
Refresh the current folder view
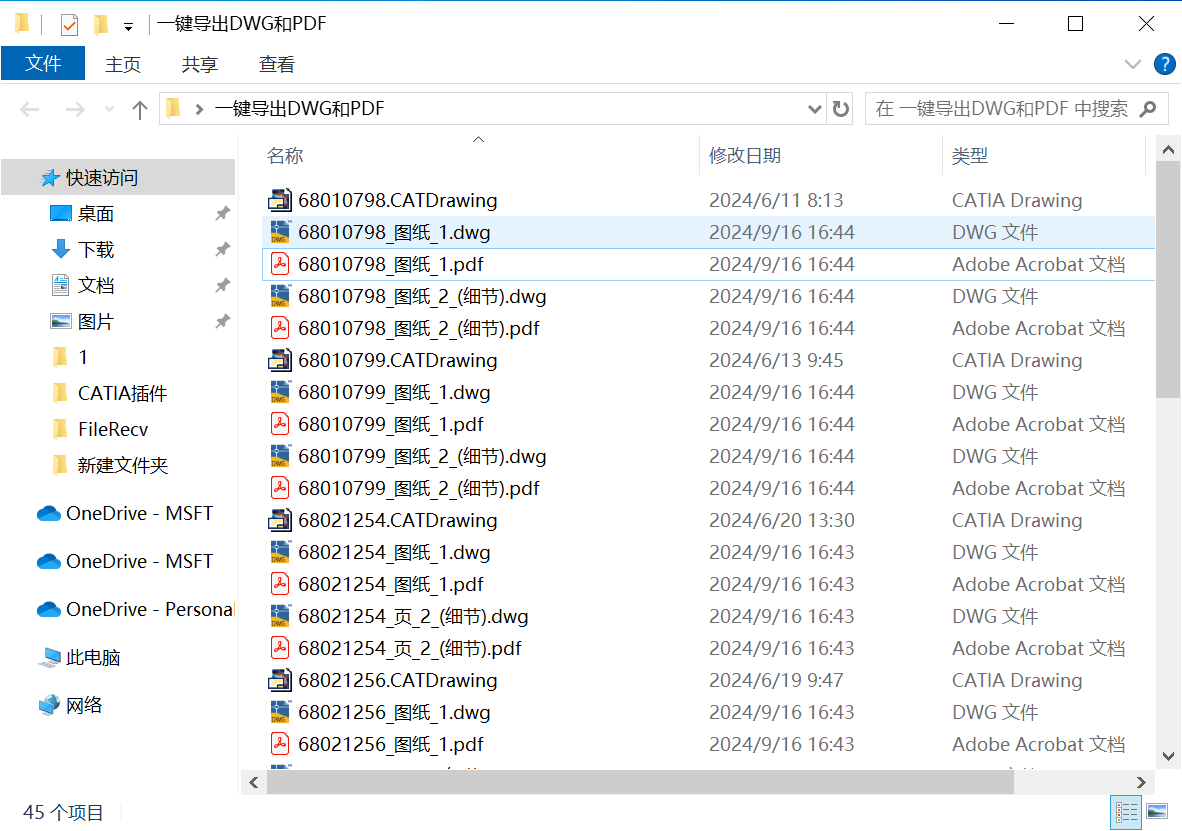point(841,109)
